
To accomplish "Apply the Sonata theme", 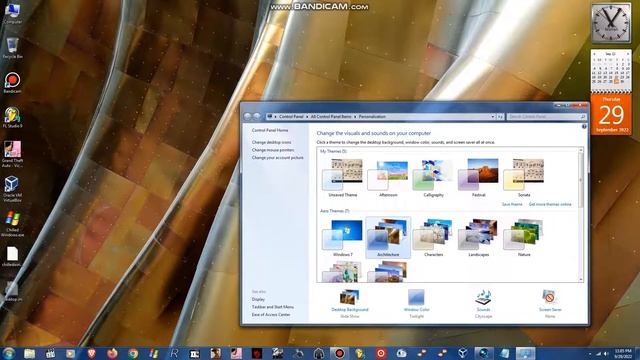I will tap(524, 178).
